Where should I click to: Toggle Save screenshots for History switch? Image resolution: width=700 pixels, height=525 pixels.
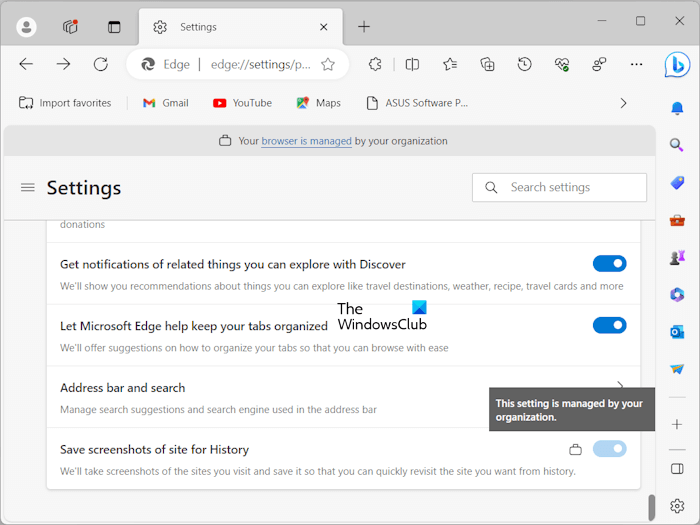pyautogui.click(x=609, y=449)
